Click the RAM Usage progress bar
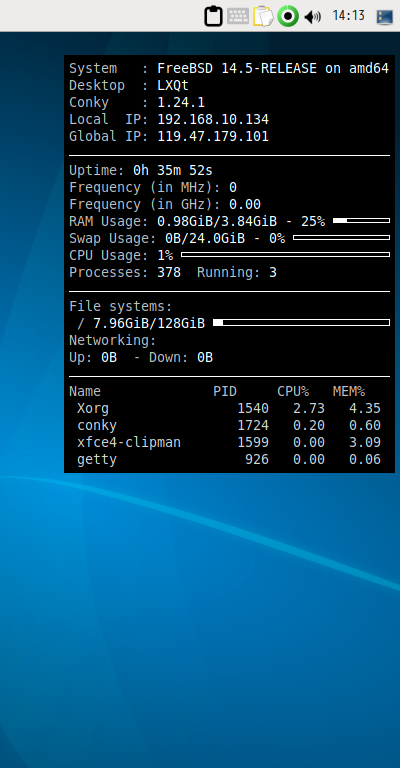Image resolution: width=400 pixels, height=768 pixels. coord(361,220)
